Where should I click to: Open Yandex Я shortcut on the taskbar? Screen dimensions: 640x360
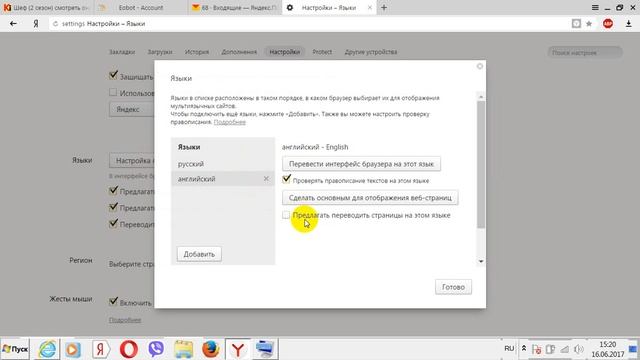100,349
